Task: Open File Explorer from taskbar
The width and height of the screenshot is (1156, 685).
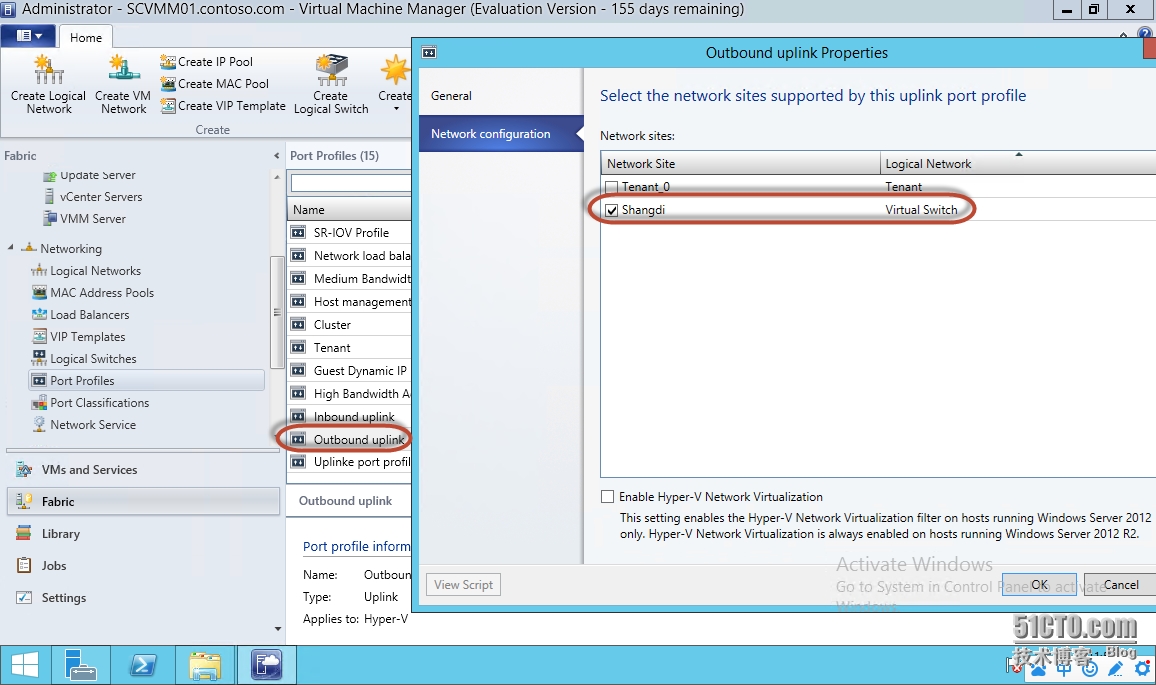Action: [205, 665]
